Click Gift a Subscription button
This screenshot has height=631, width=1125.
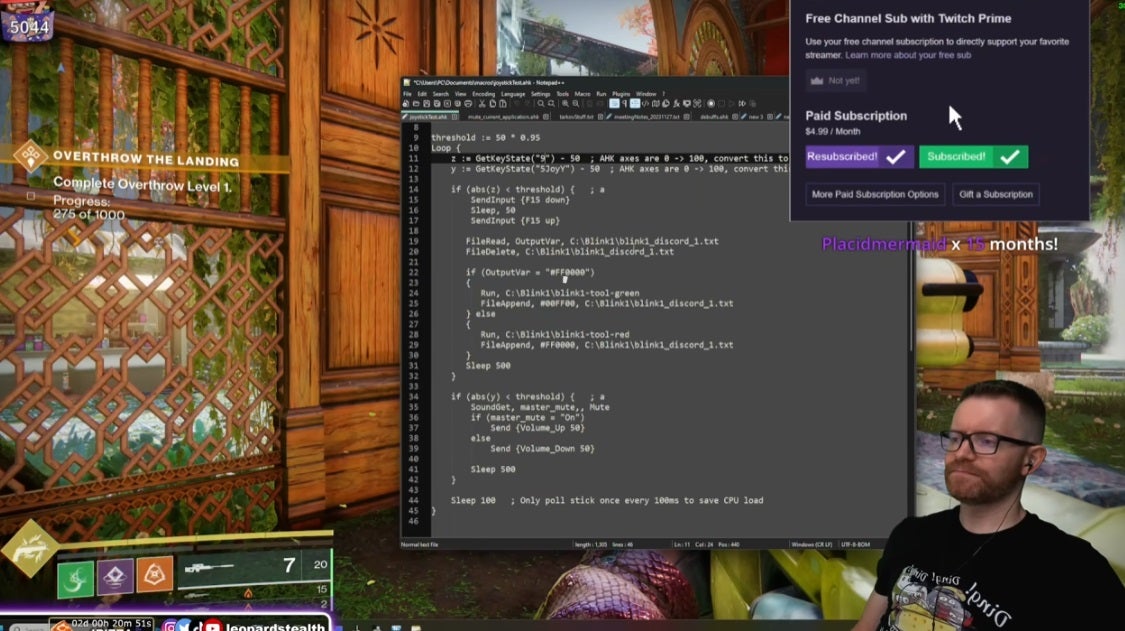point(994,194)
